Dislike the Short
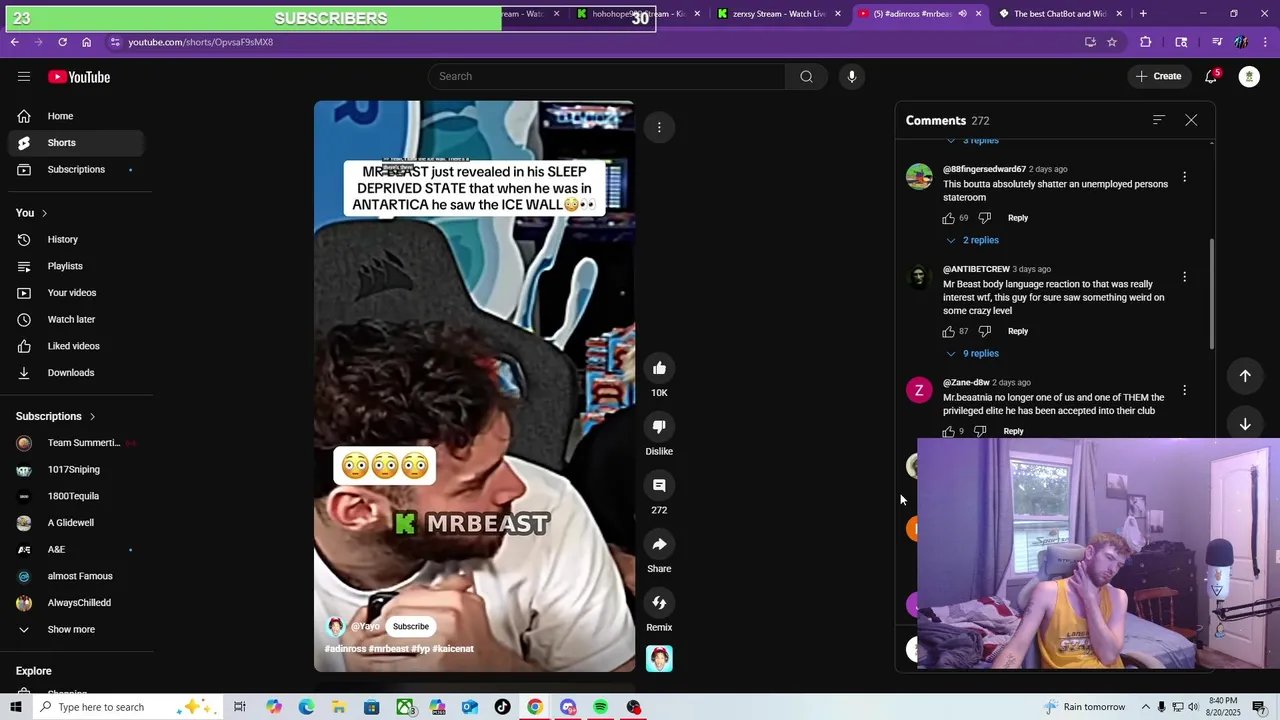 659,427
